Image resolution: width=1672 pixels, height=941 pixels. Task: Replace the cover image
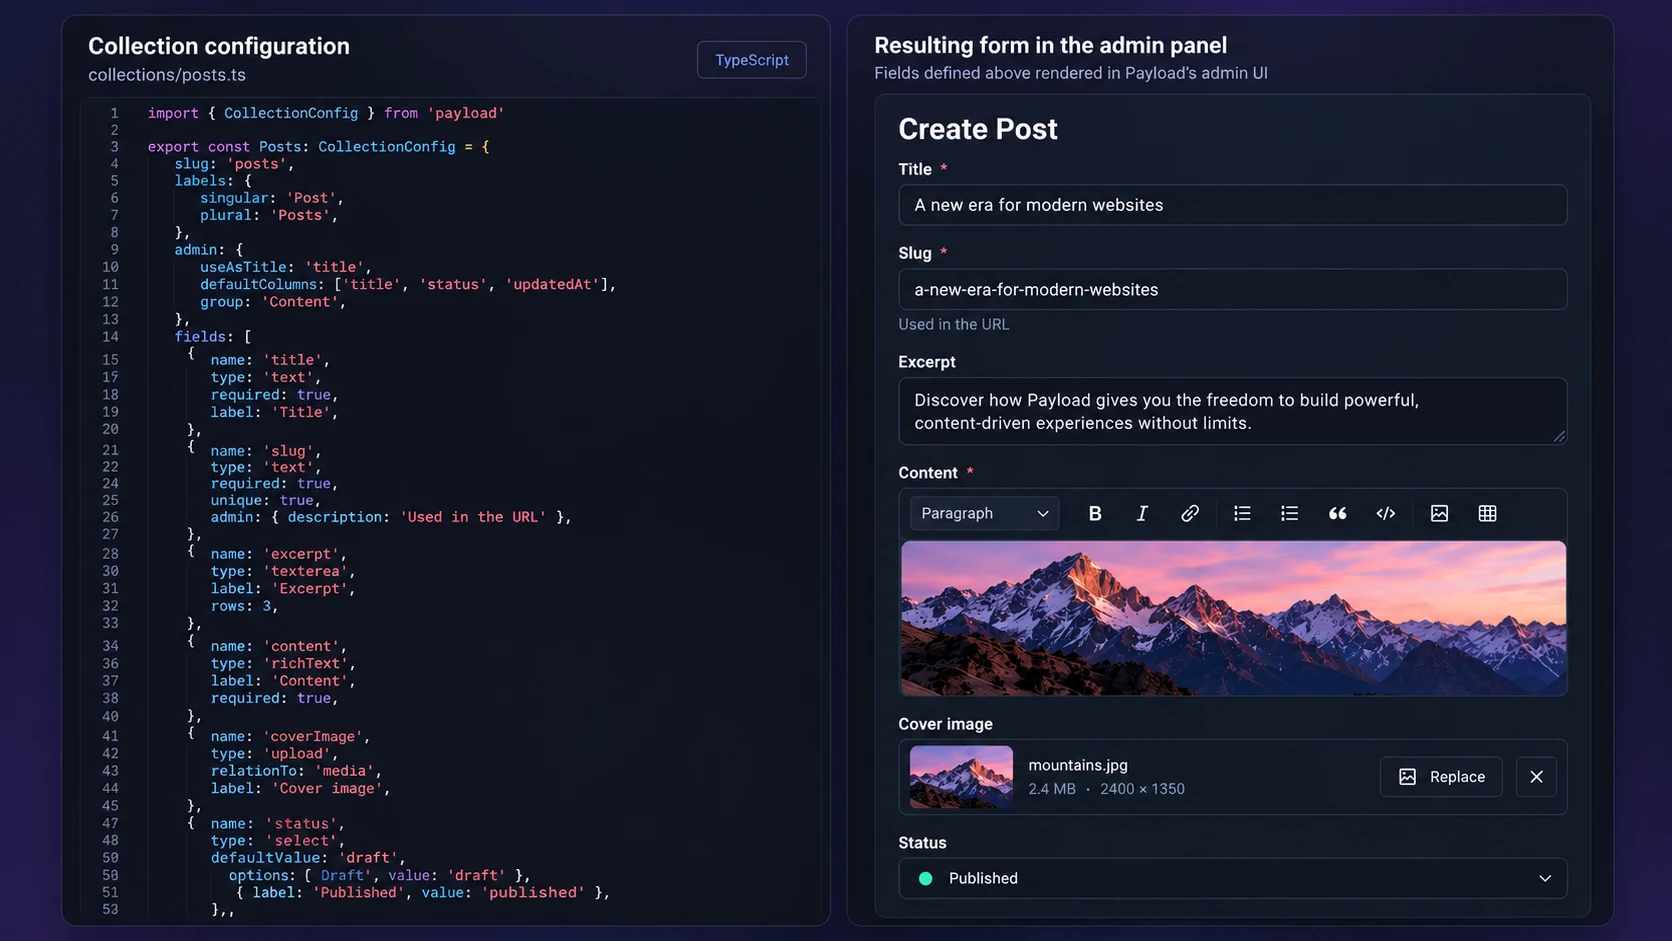[x=1441, y=777]
